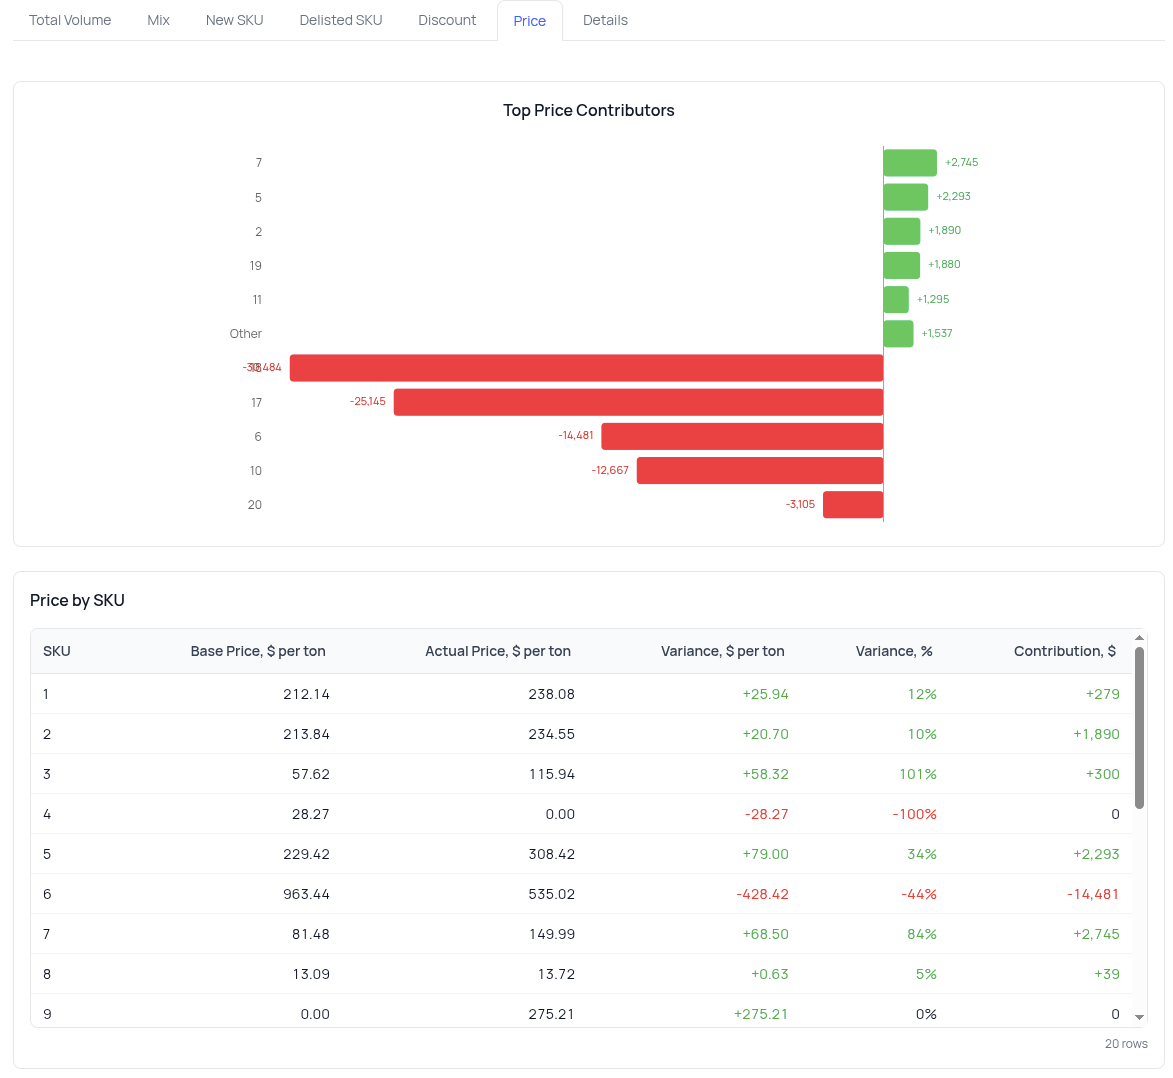The height and width of the screenshot is (1078, 1173).
Task: Click the red bar for SKU 20
Action: point(852,505)
